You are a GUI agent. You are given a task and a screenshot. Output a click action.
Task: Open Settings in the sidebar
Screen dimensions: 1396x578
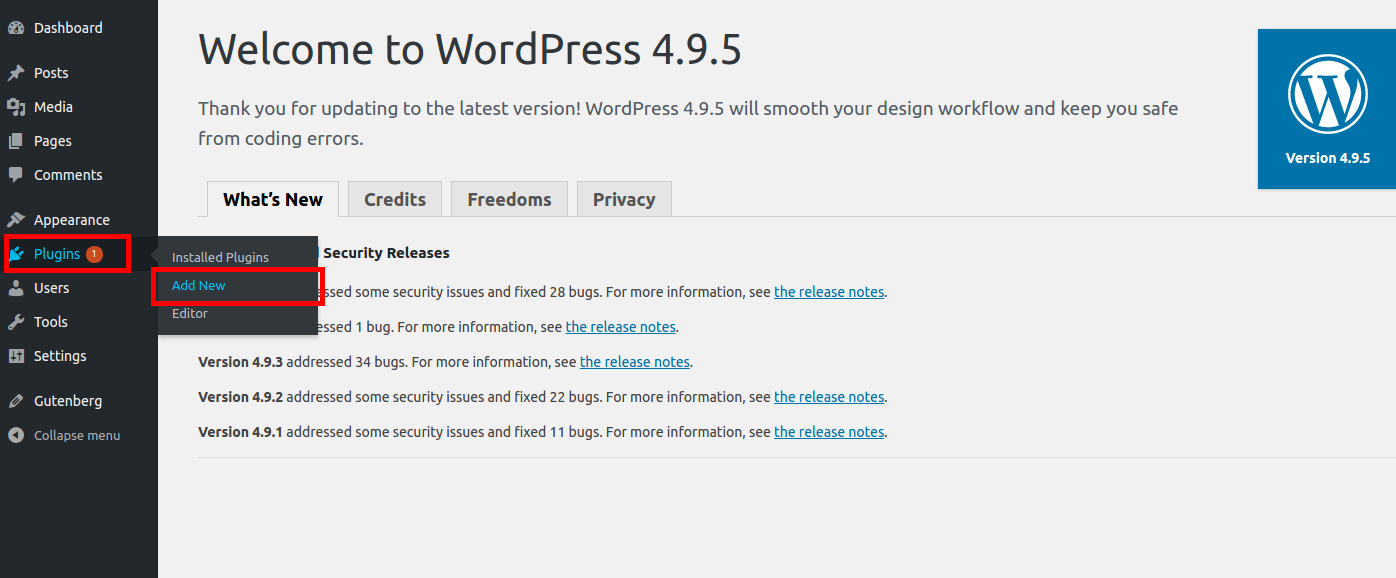click(x=79, y=356)
